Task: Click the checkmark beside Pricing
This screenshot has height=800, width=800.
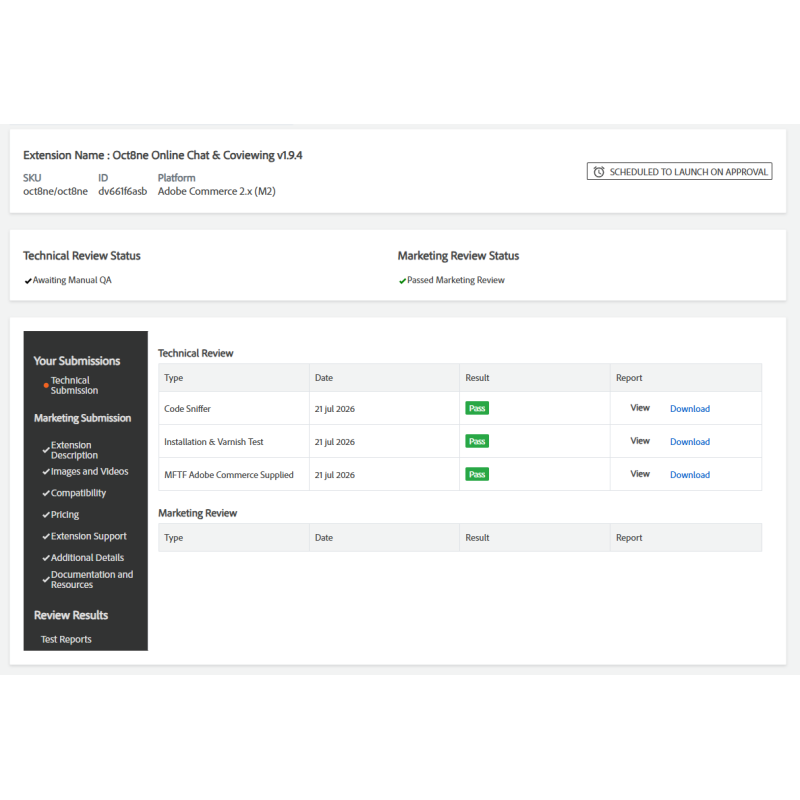Action: tap(46, 515)
